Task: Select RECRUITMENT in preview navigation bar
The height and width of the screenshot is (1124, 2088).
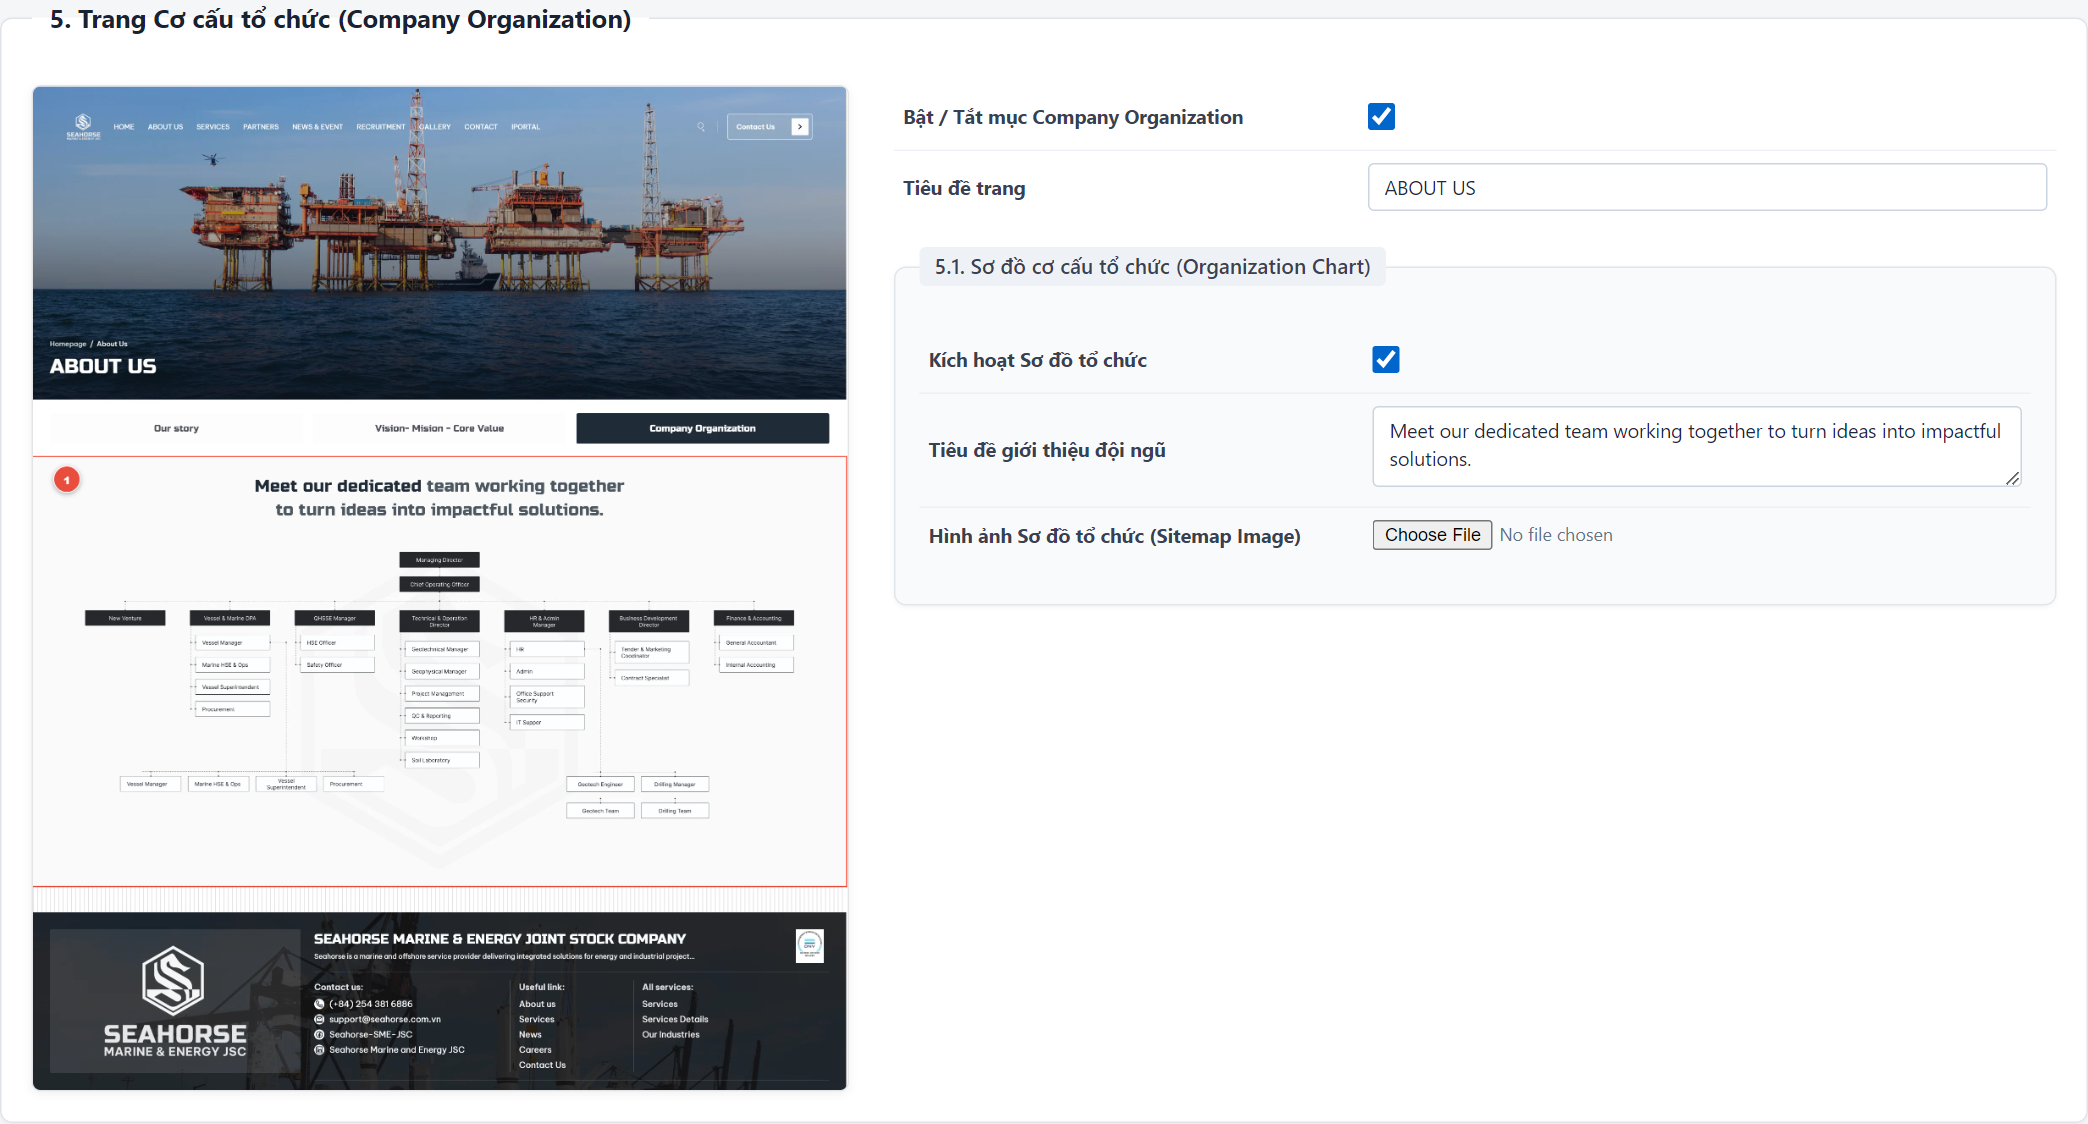Action: pyautogui.click(x=381, y=127)
